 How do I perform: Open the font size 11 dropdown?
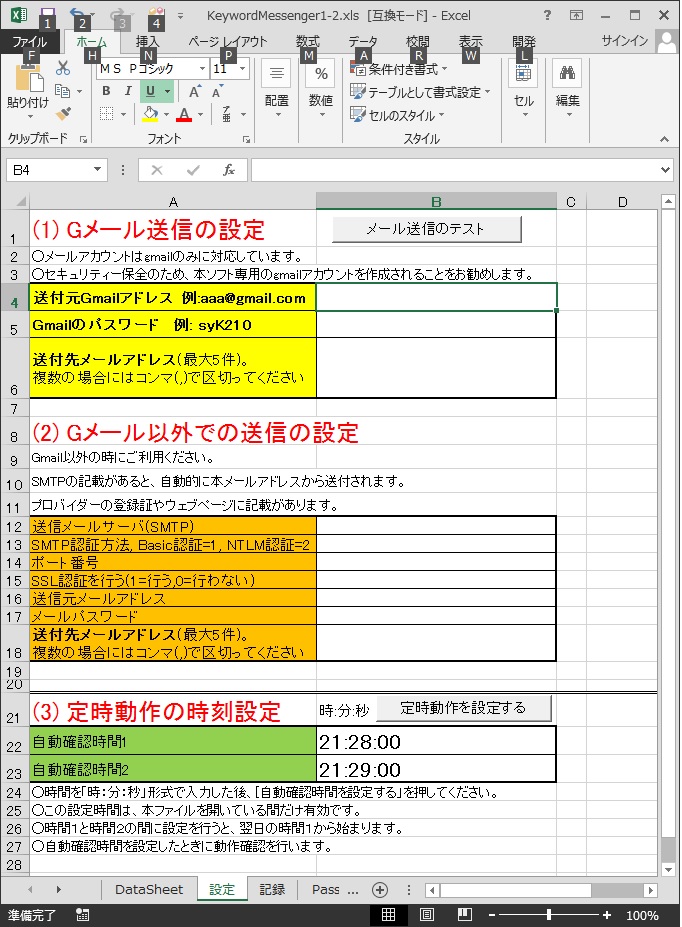[x=242, y=69]
